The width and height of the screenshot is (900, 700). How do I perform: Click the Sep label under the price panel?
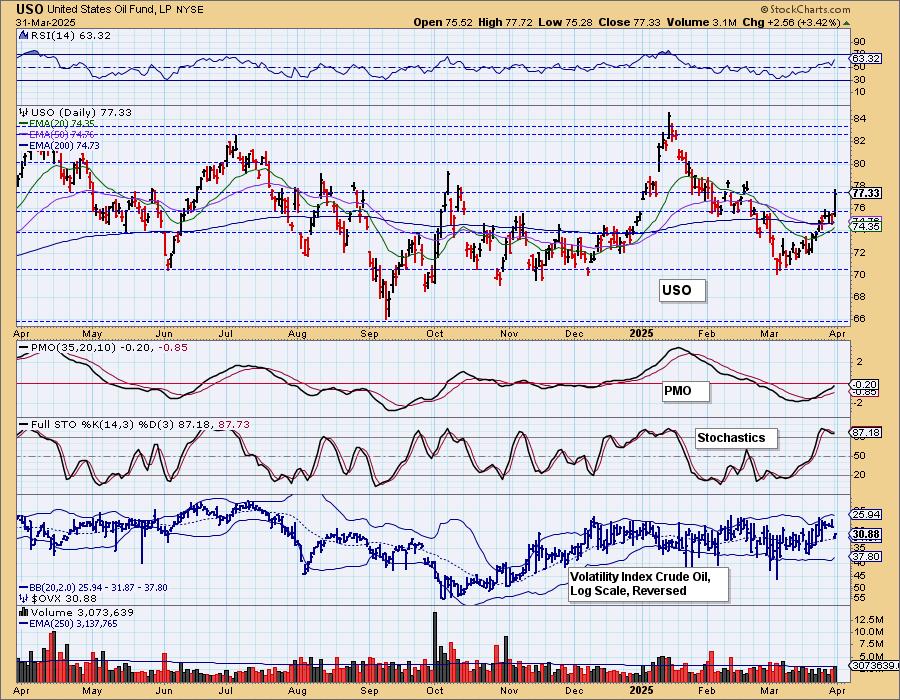[x=369, y=334]
